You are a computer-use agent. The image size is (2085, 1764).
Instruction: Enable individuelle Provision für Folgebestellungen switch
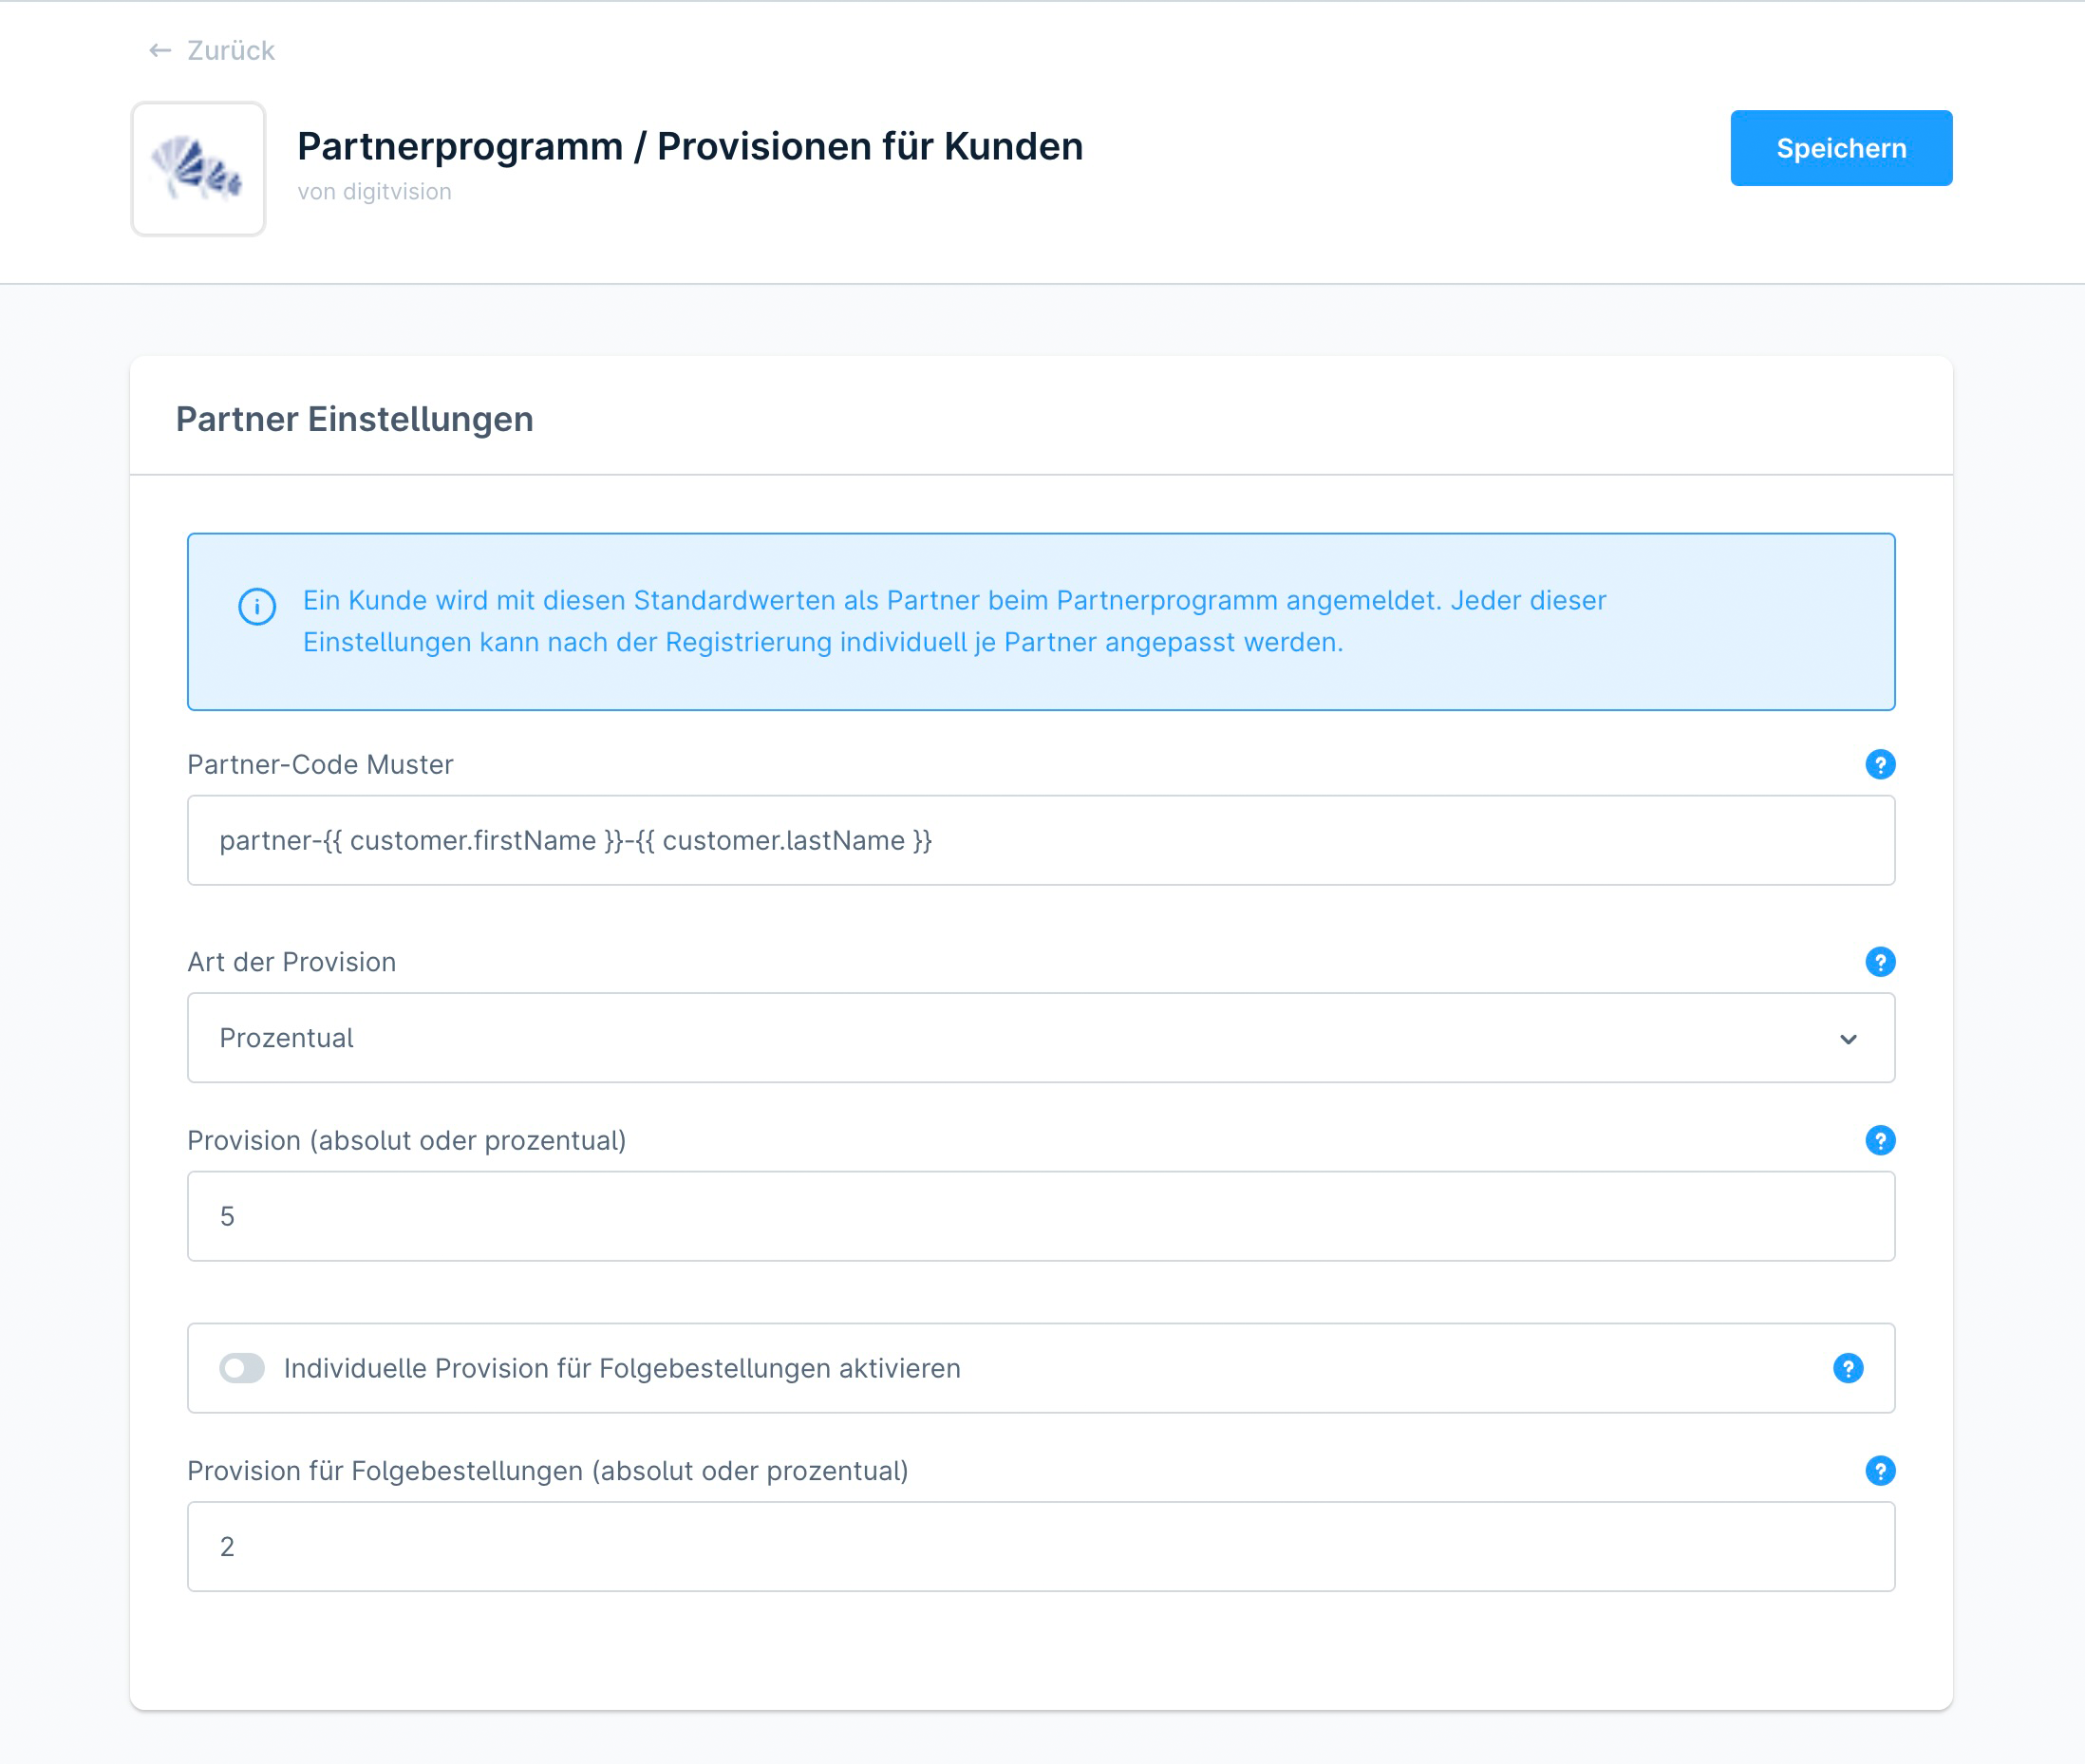pos(242,1368)
